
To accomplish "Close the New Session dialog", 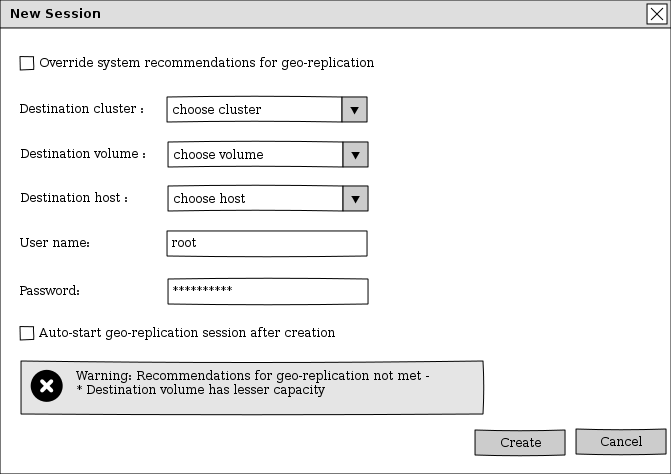I will [x=656, y=14].
